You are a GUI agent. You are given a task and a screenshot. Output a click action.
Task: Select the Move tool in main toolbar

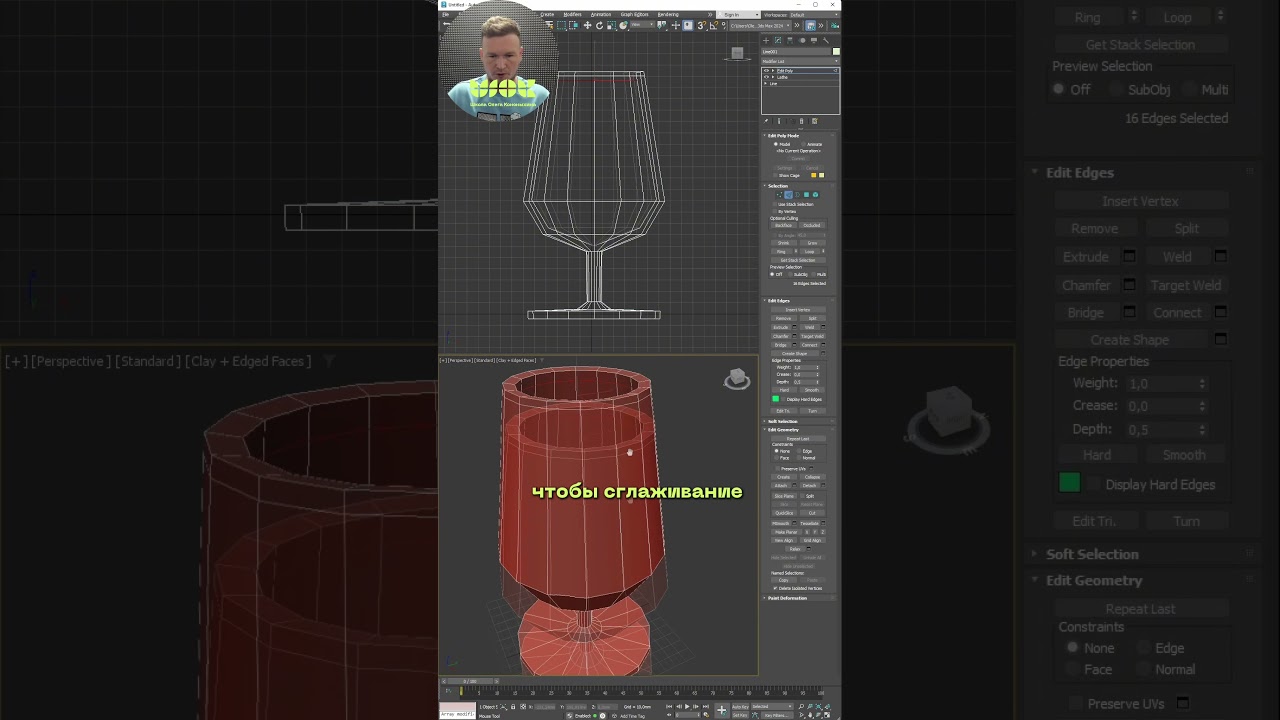coord(588,25)
